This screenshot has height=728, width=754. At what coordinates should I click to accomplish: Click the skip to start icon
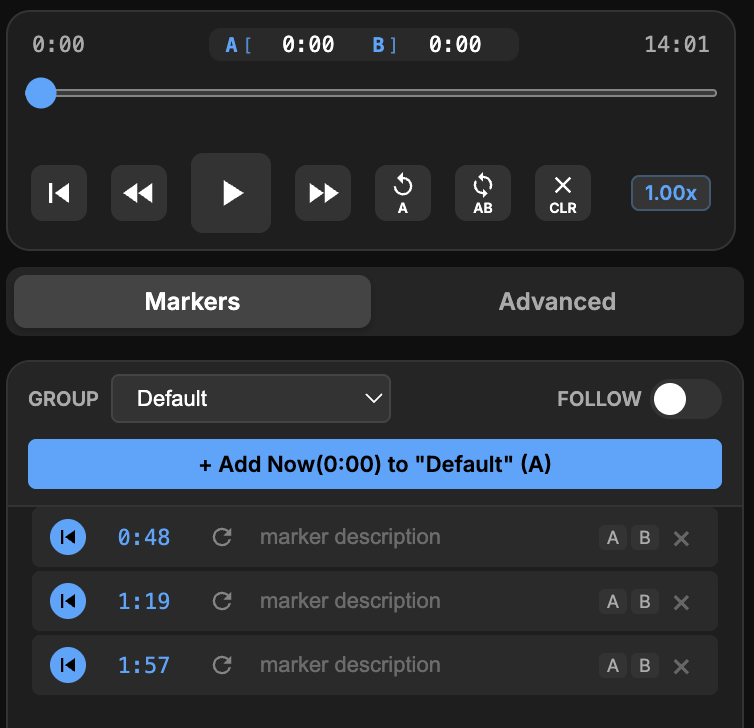[x=59, y=193]
